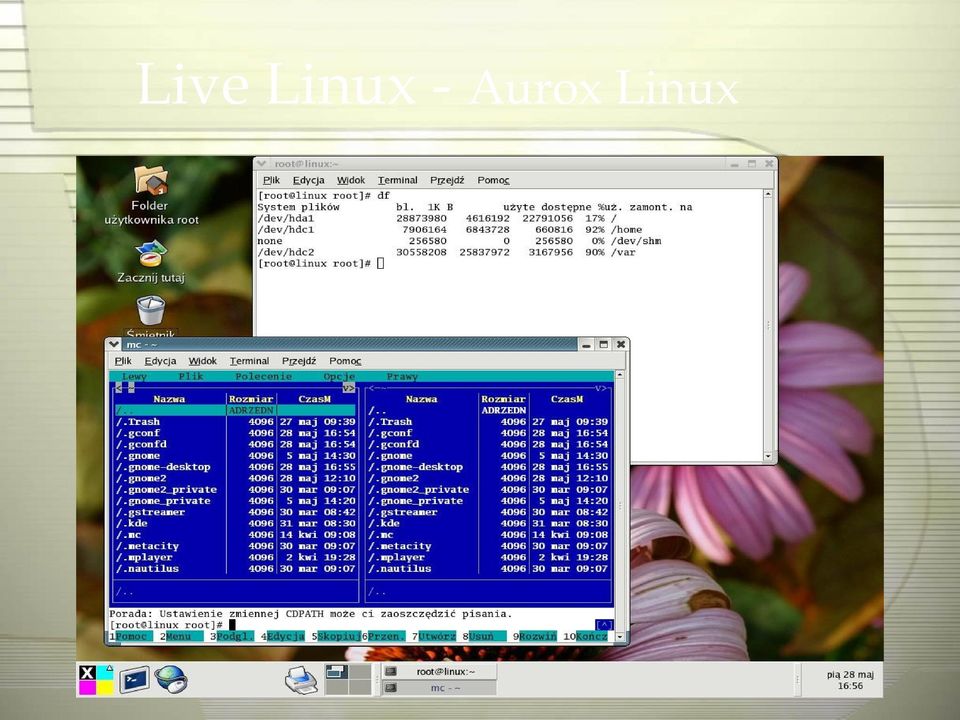Click the 4 Edycja function key button
960x720 pixels.
coord(285,636)
